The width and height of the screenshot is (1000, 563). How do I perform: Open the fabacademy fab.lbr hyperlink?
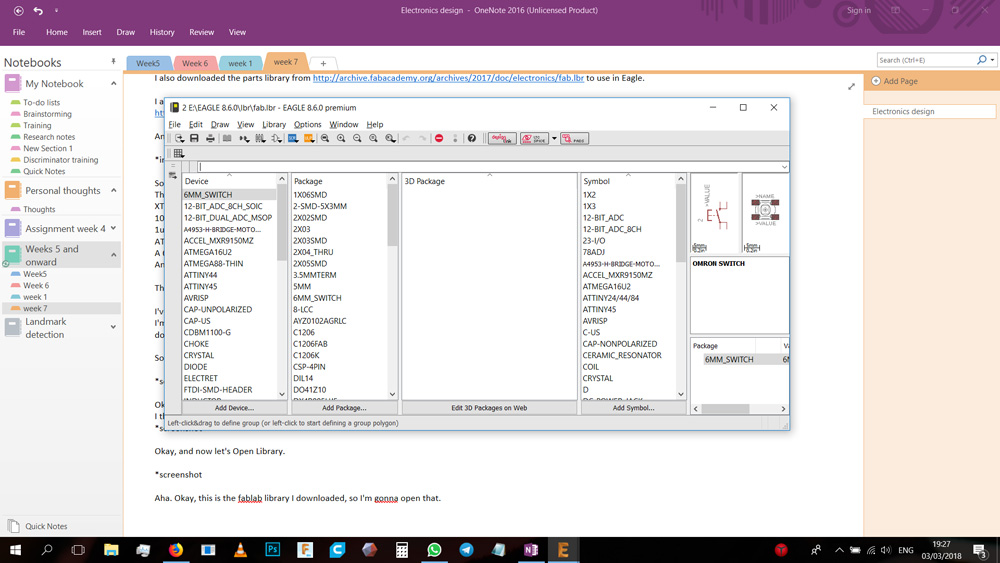coord(448,78)
